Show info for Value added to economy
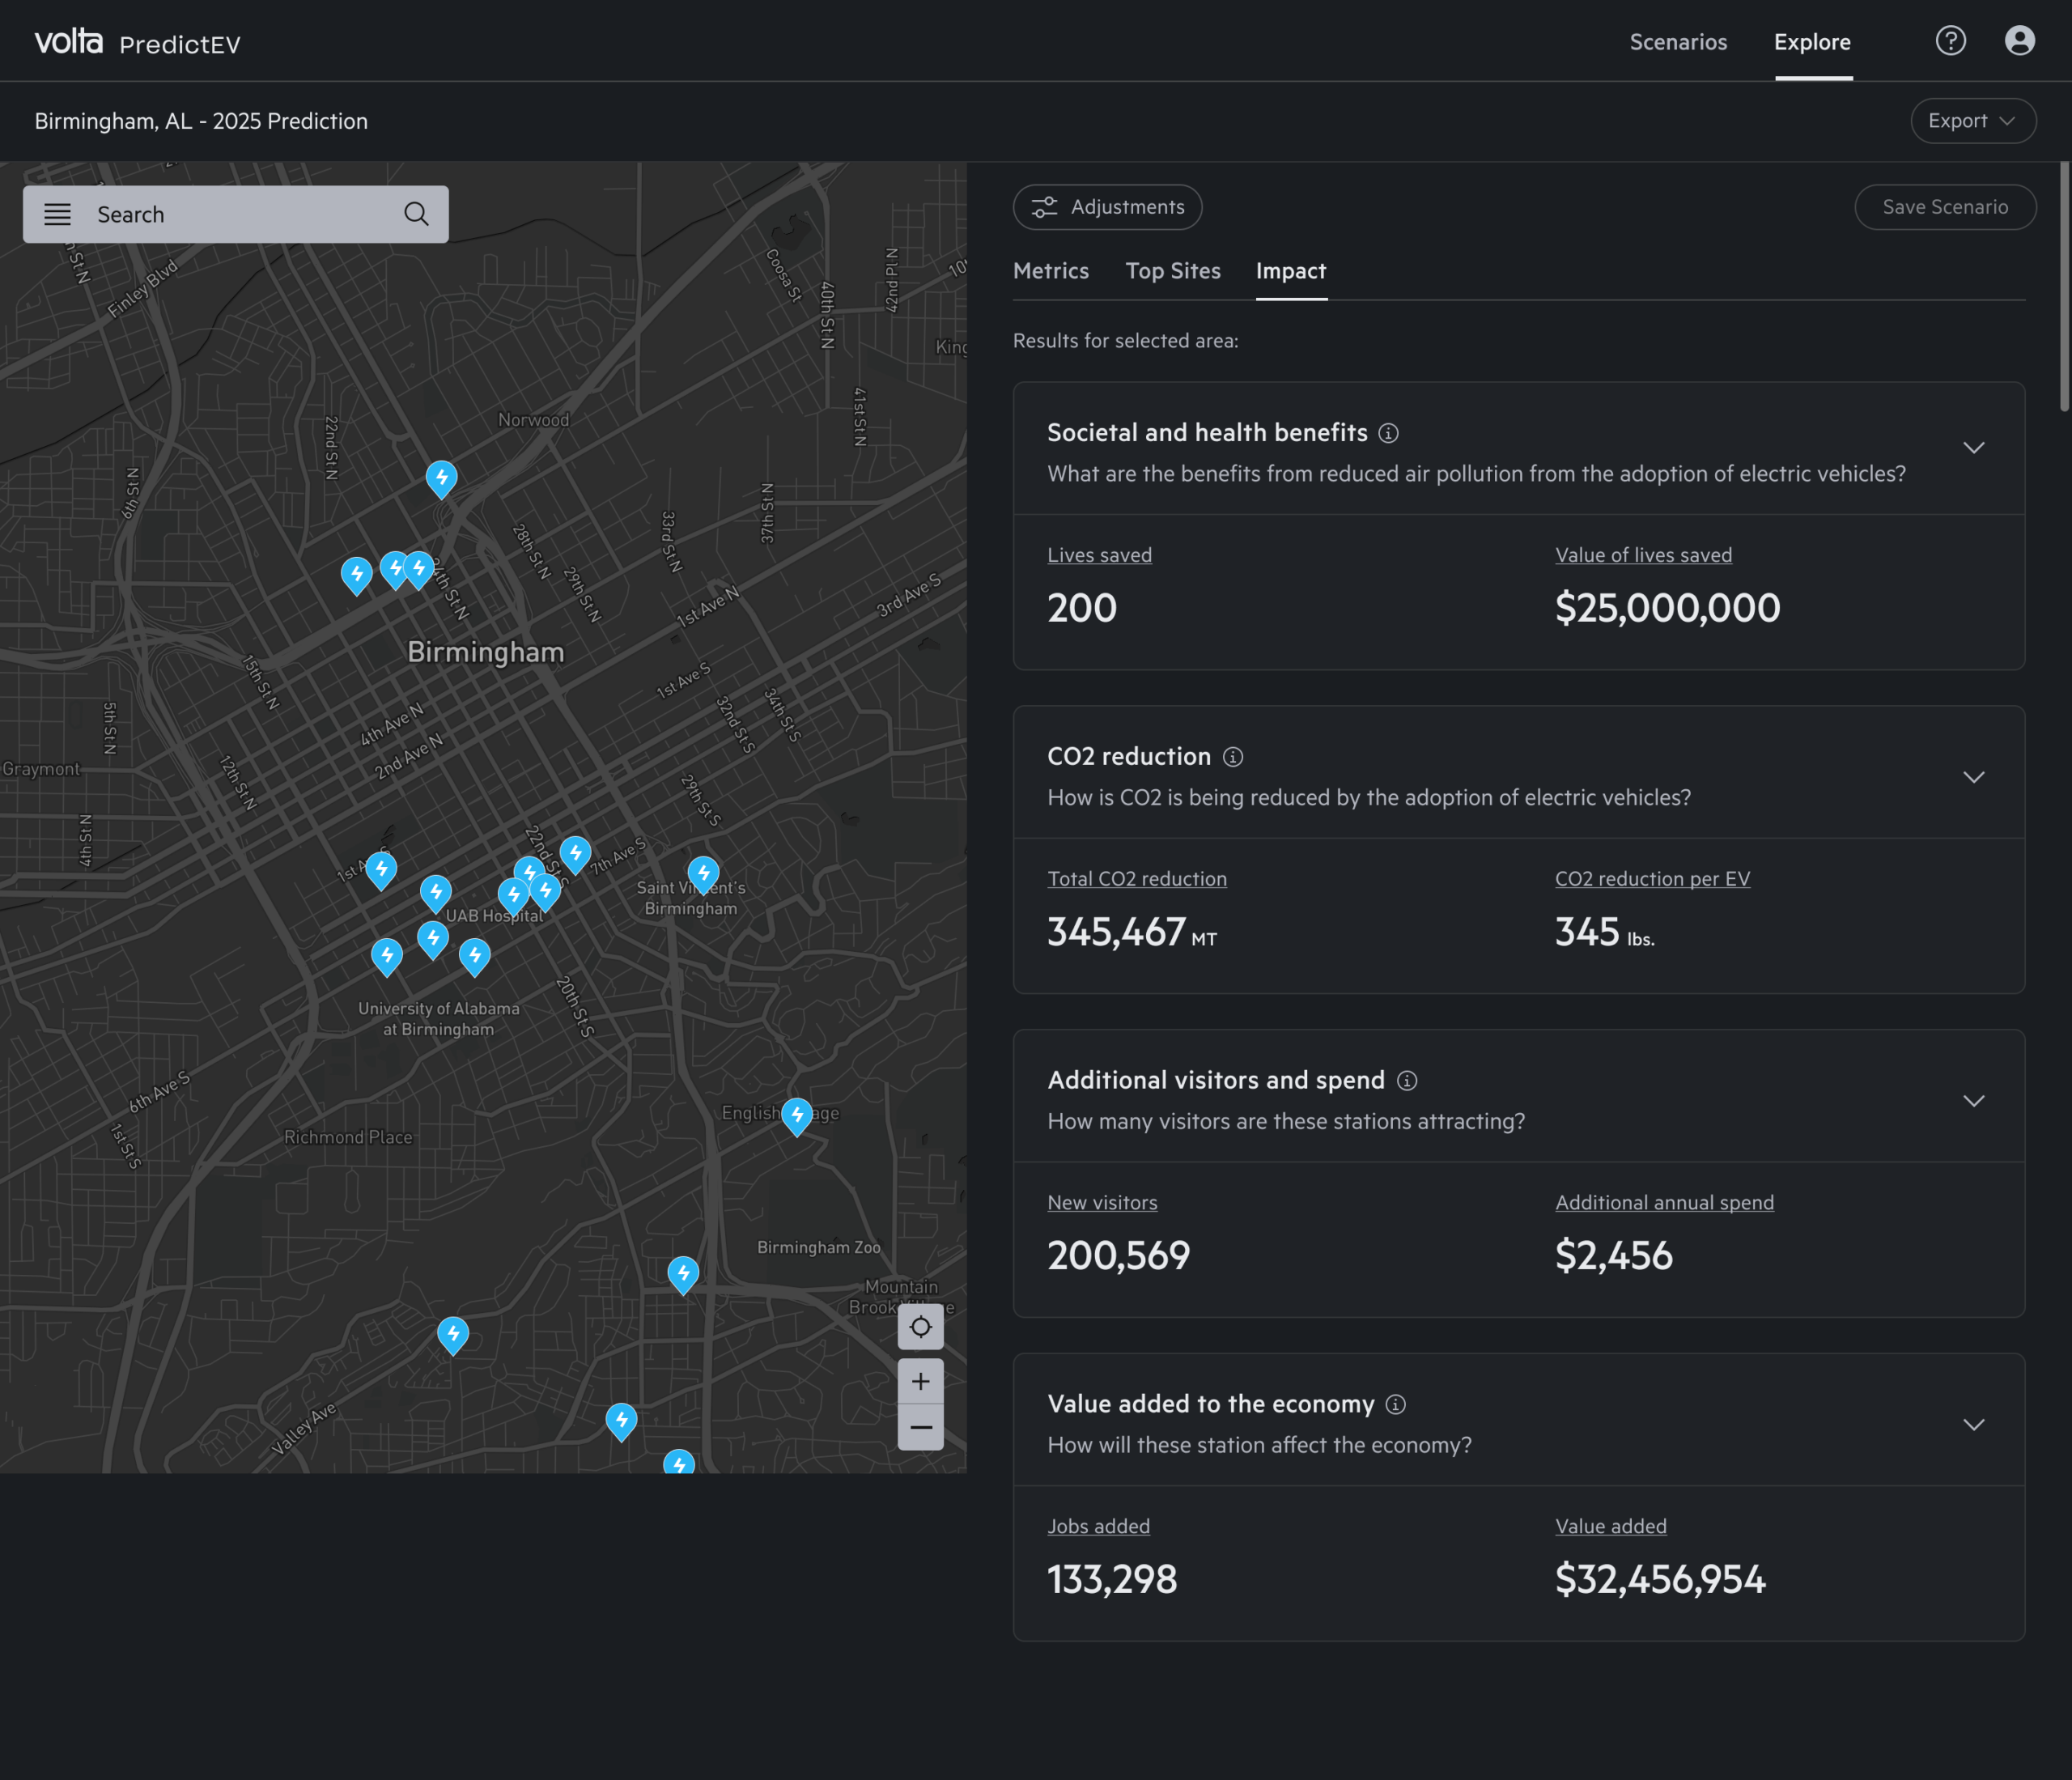 click(1396, 1405)
